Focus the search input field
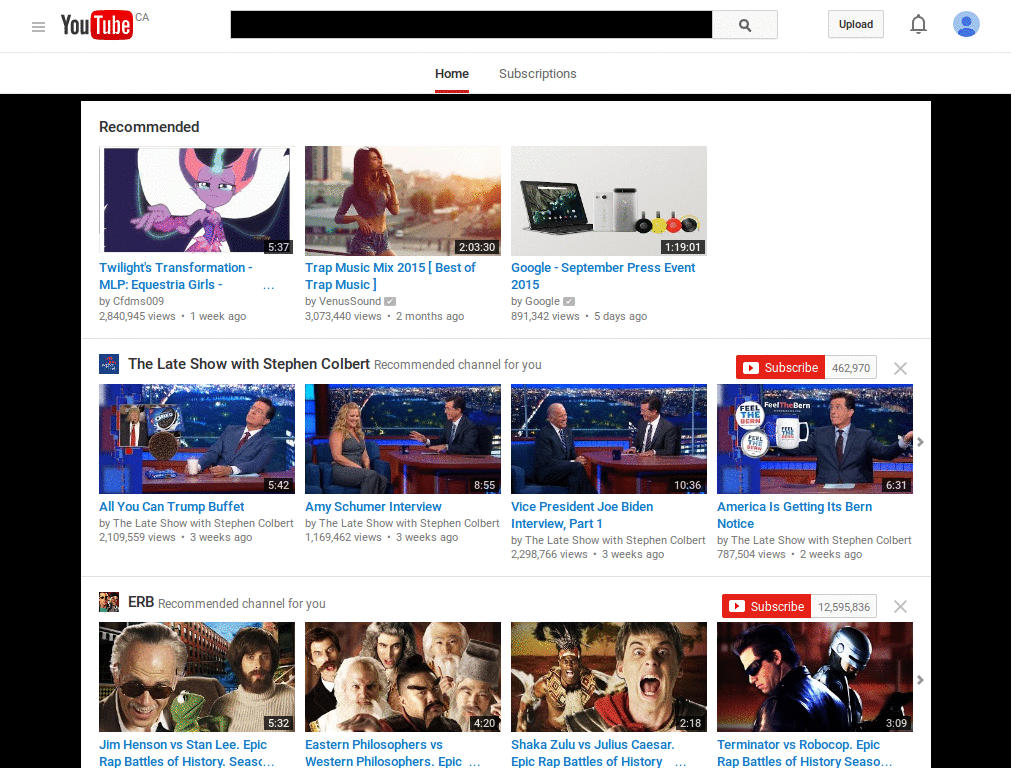The height and width of the screenshot is (768, 1024). click(x=471, y=25)
